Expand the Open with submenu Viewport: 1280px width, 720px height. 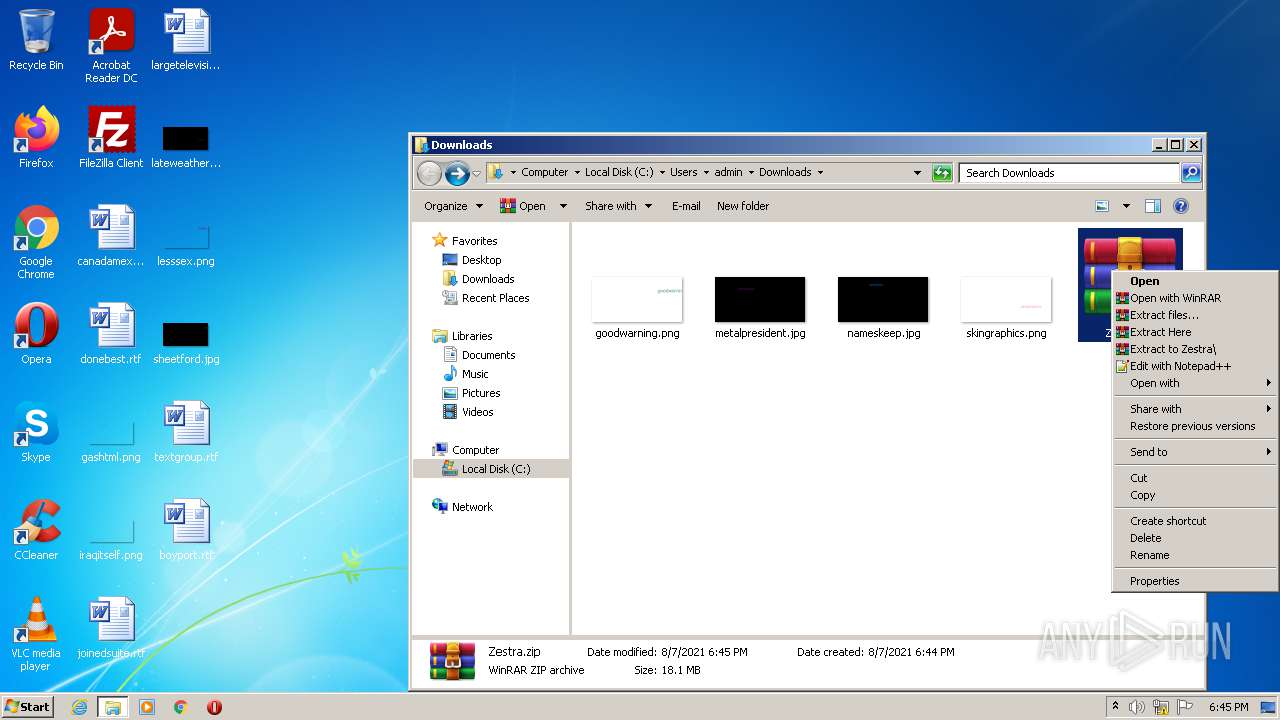click(1195, 383)
